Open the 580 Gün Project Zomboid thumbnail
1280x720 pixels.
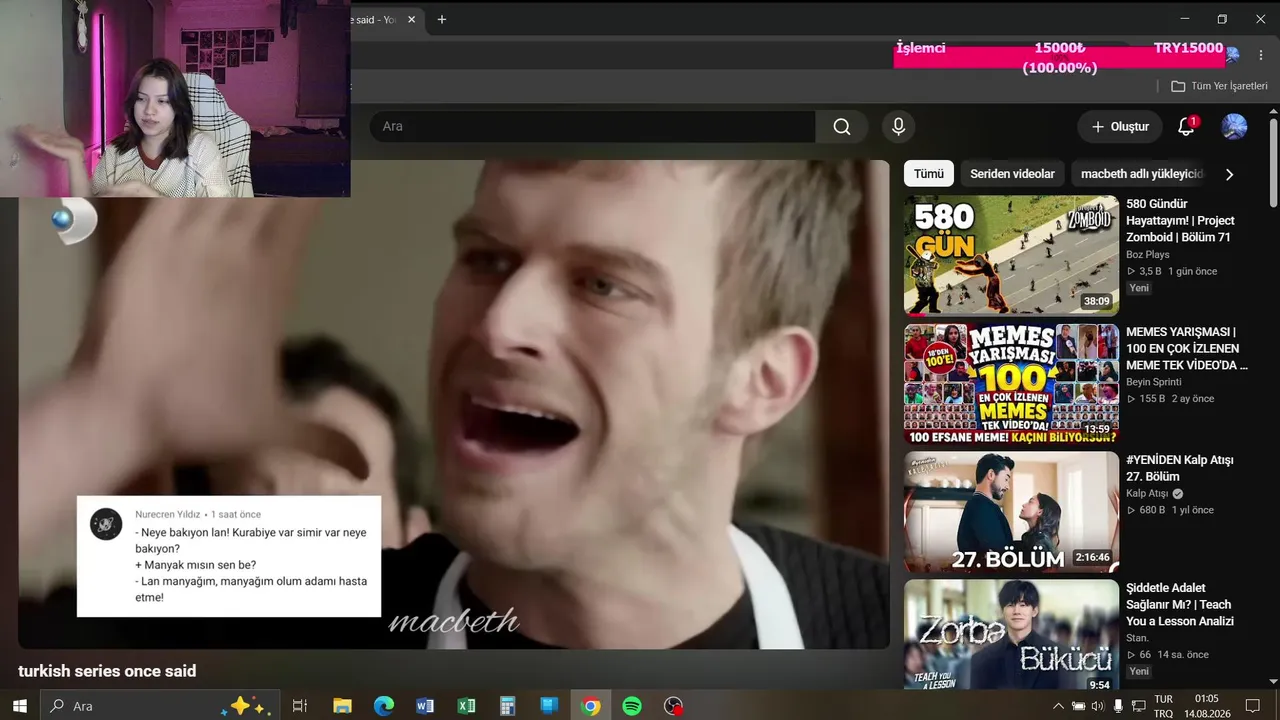[1011, 255]
